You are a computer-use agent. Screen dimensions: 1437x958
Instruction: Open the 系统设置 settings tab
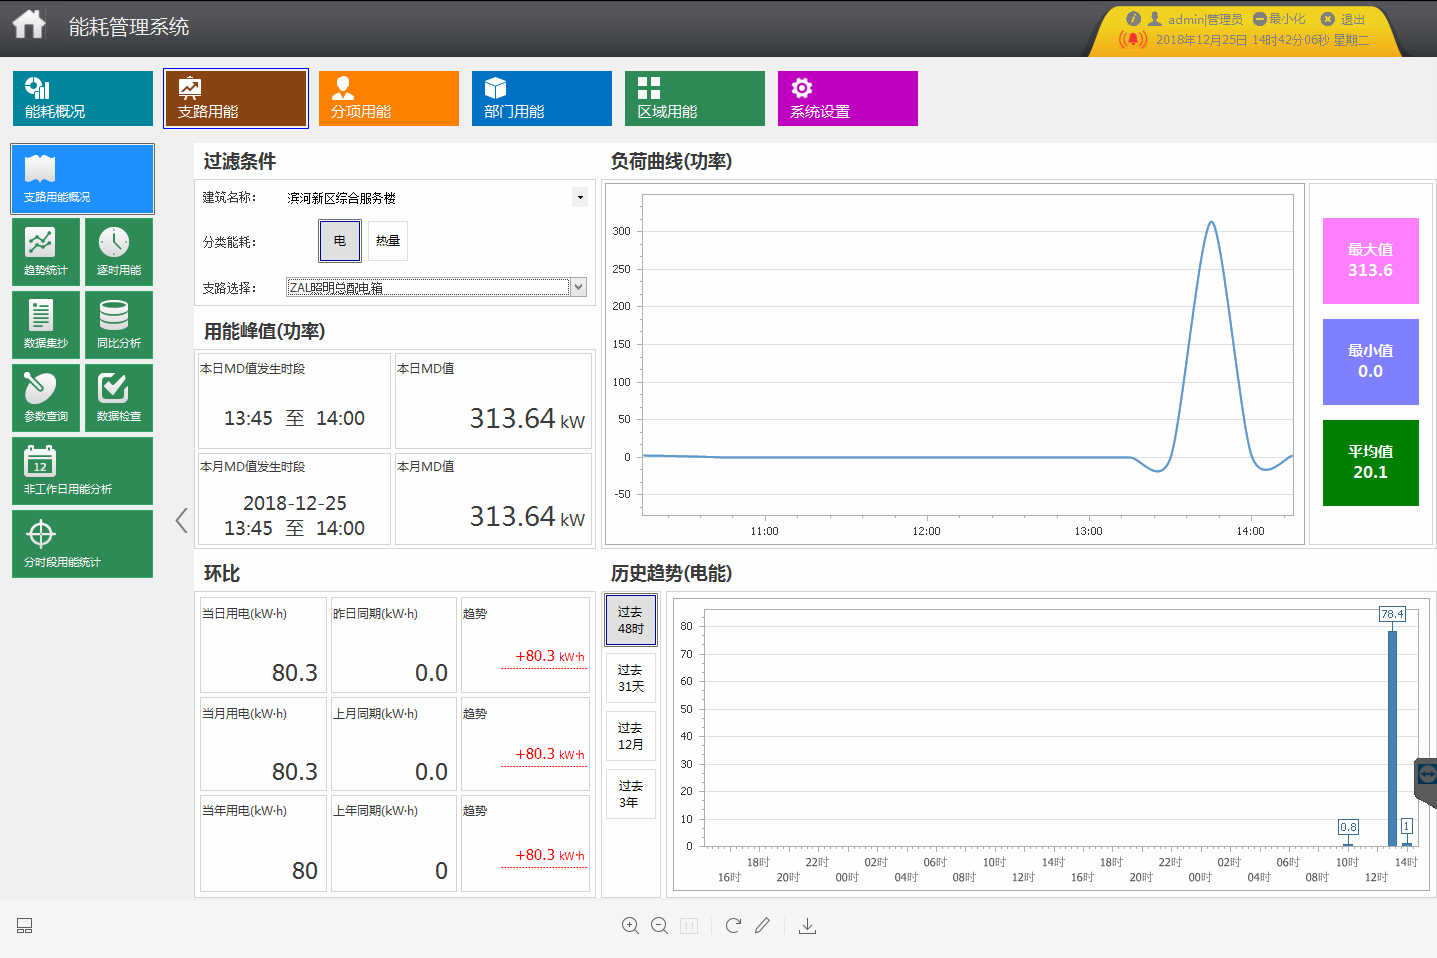848,98
